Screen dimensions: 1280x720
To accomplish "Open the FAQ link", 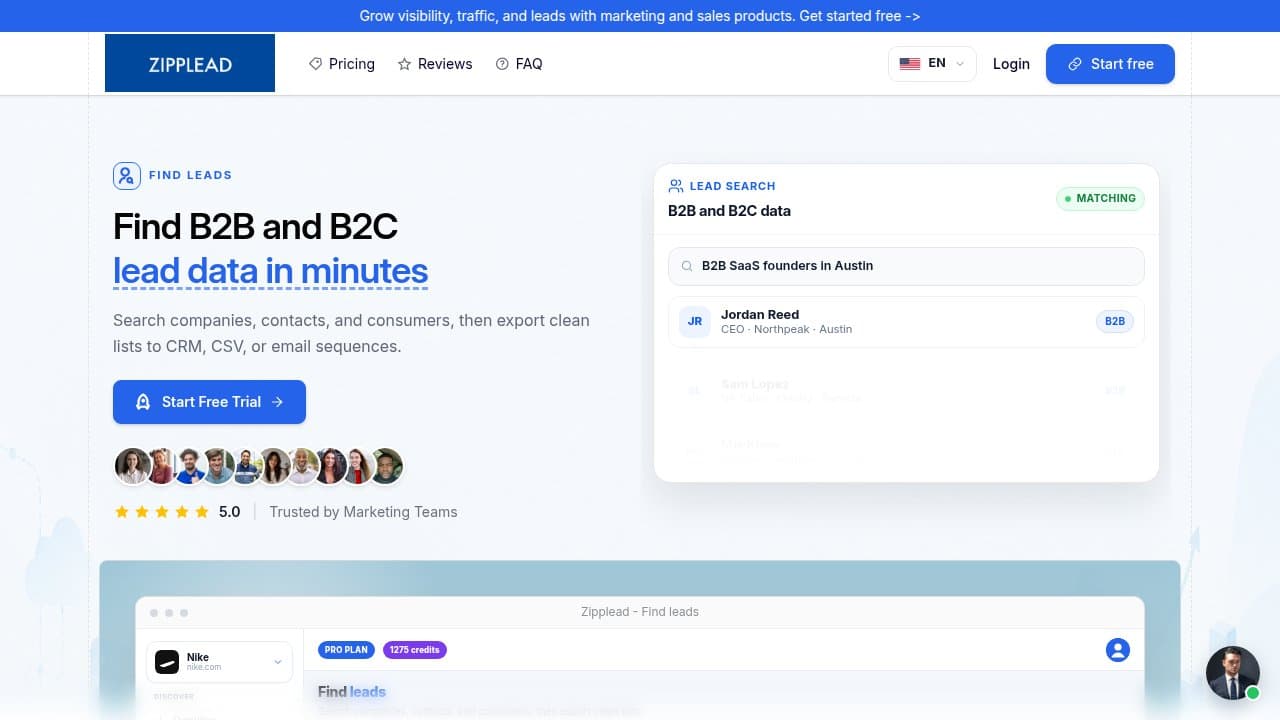I will click(x=519, y=64).
